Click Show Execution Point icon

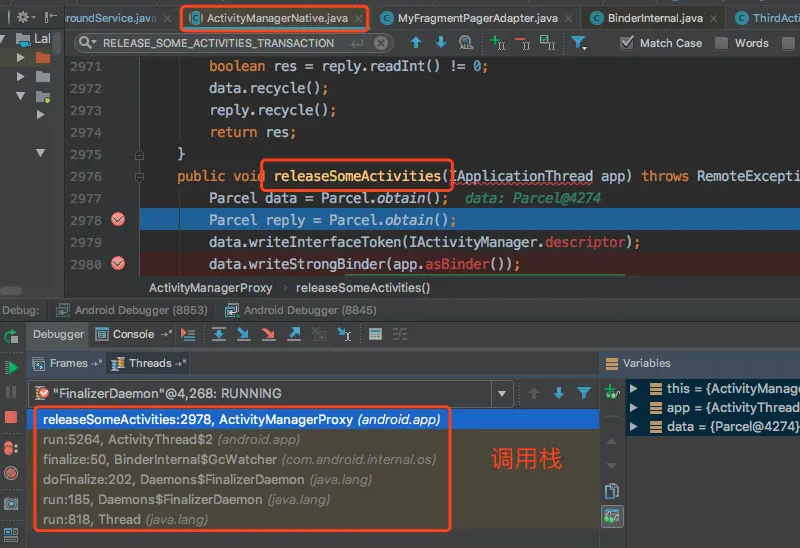point(188,335)
